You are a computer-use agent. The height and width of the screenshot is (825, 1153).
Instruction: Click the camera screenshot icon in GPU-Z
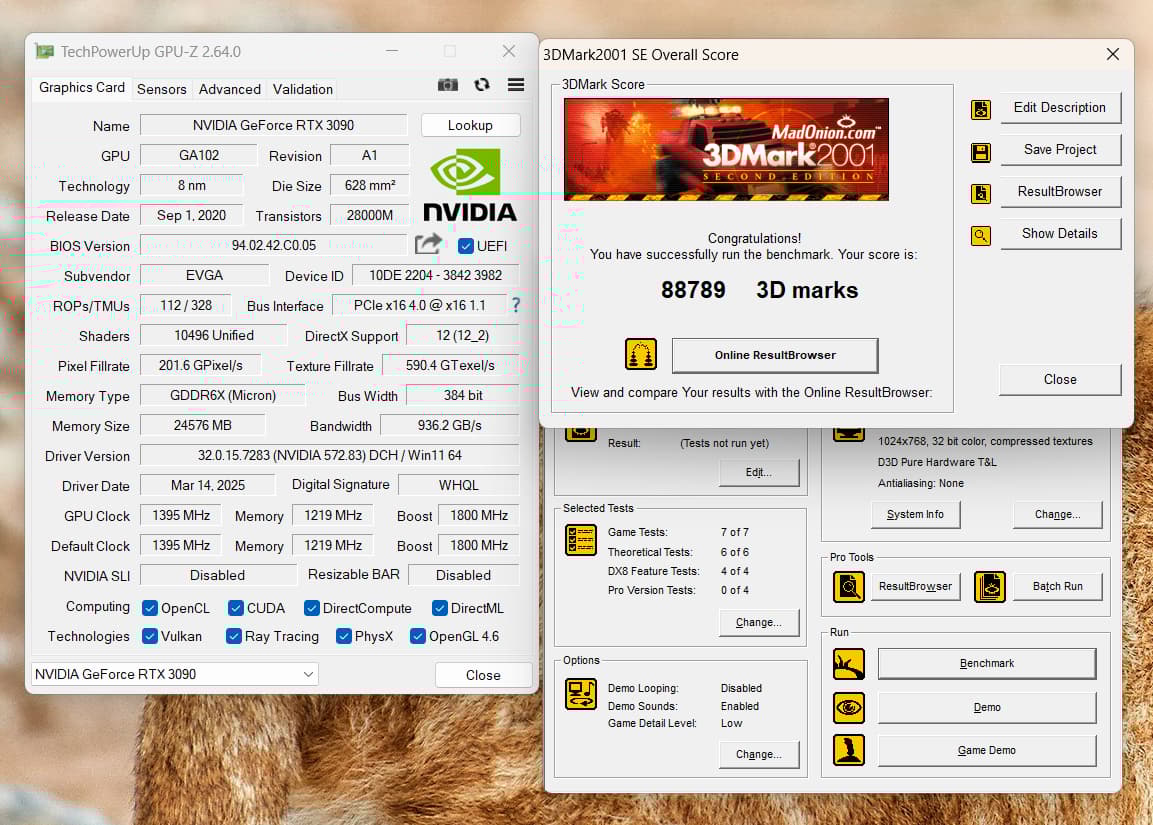[447, 85]
